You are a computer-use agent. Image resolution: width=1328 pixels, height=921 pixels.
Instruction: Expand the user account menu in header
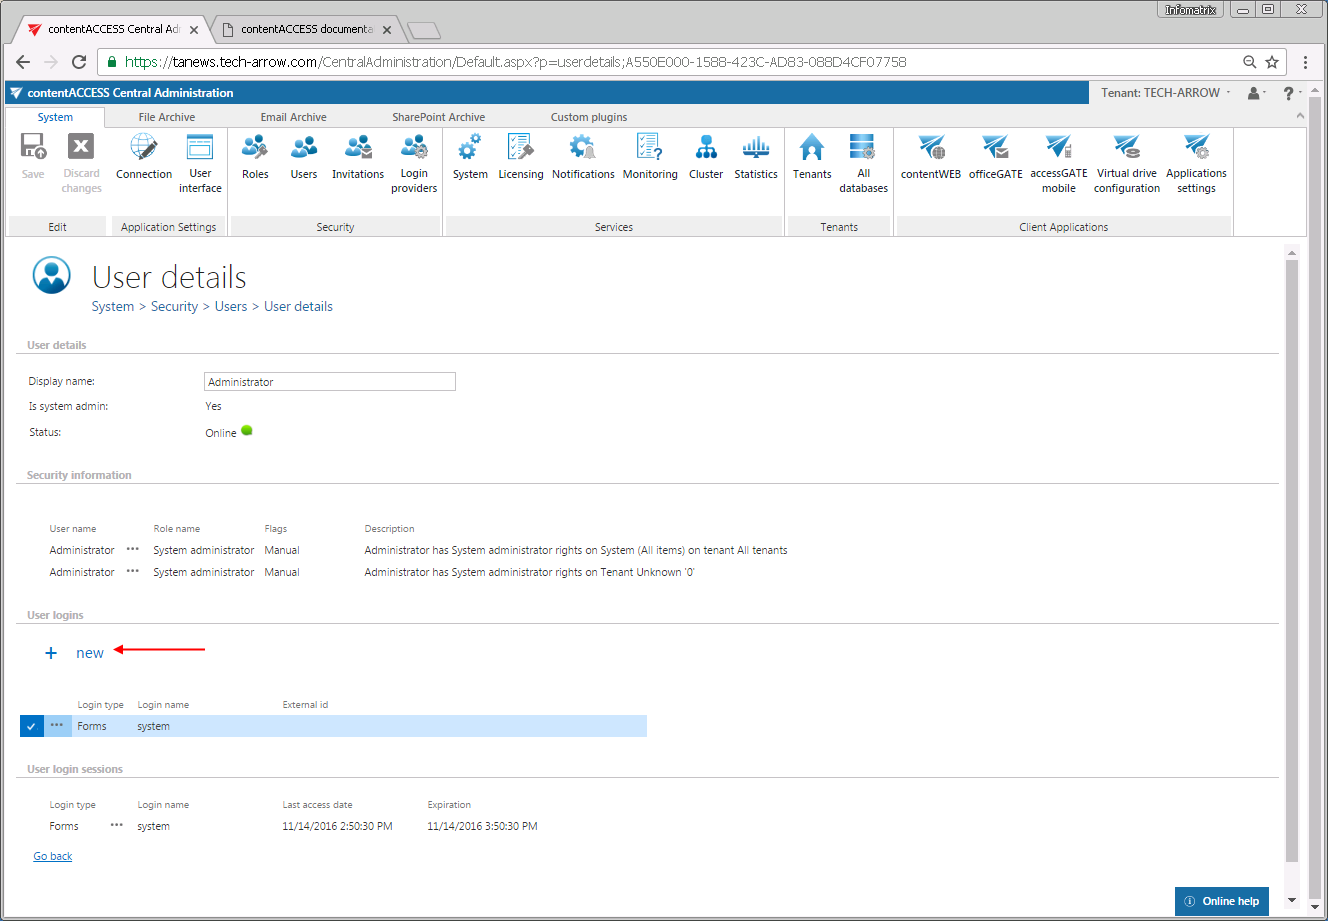click(1256, 93)
